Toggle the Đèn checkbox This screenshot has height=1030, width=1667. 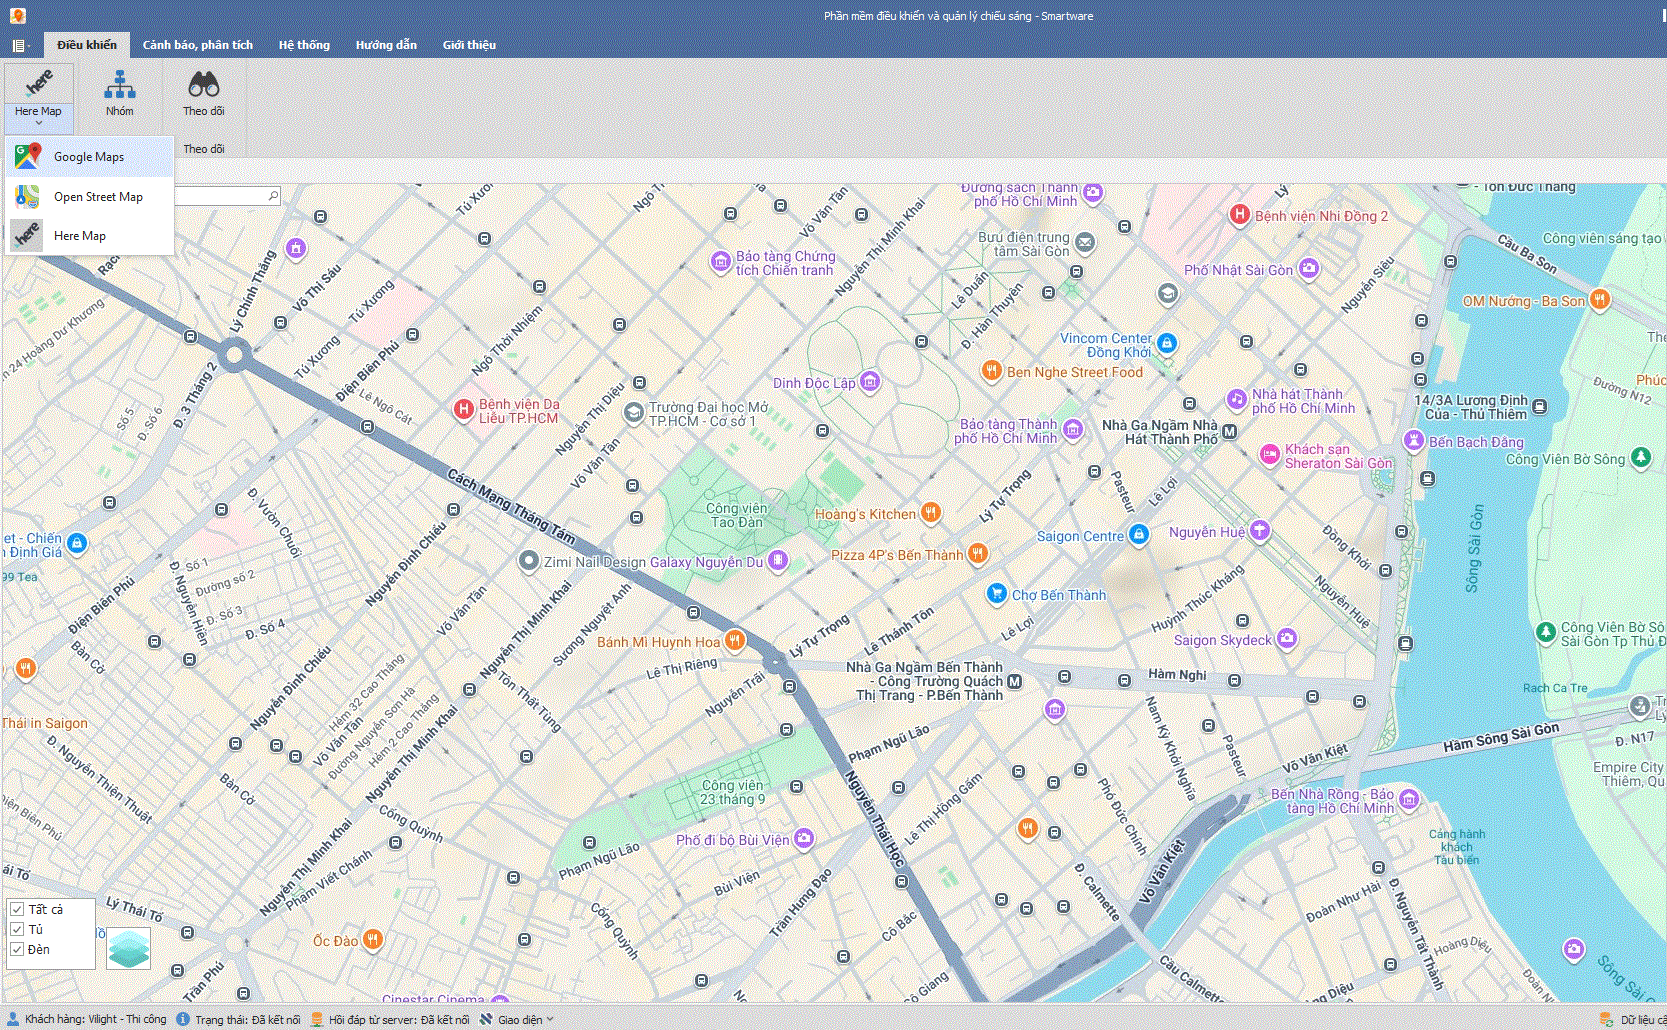17,949
